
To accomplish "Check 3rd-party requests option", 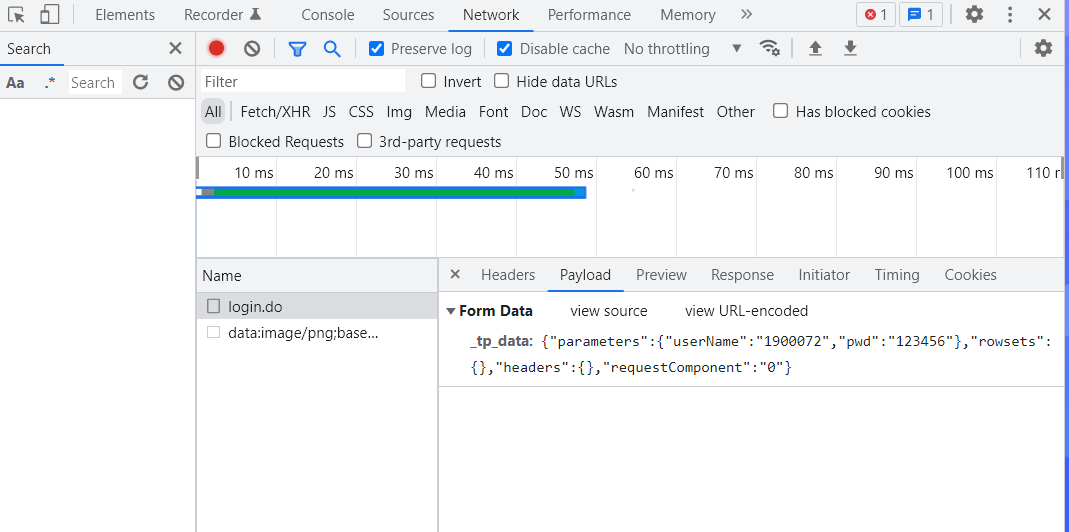I will (x=365, y=141).
